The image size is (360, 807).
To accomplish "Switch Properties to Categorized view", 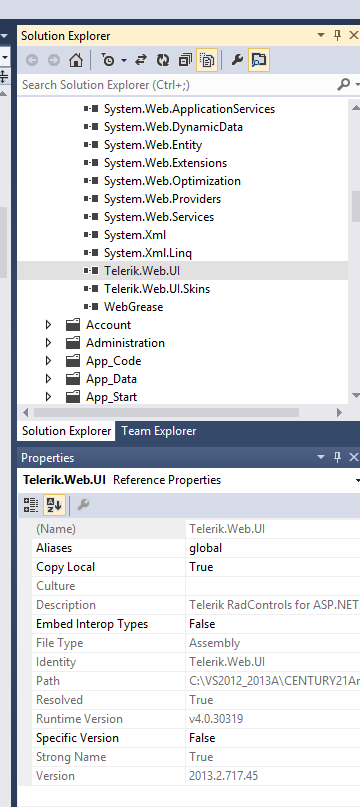I will click(x=31, y=505).
